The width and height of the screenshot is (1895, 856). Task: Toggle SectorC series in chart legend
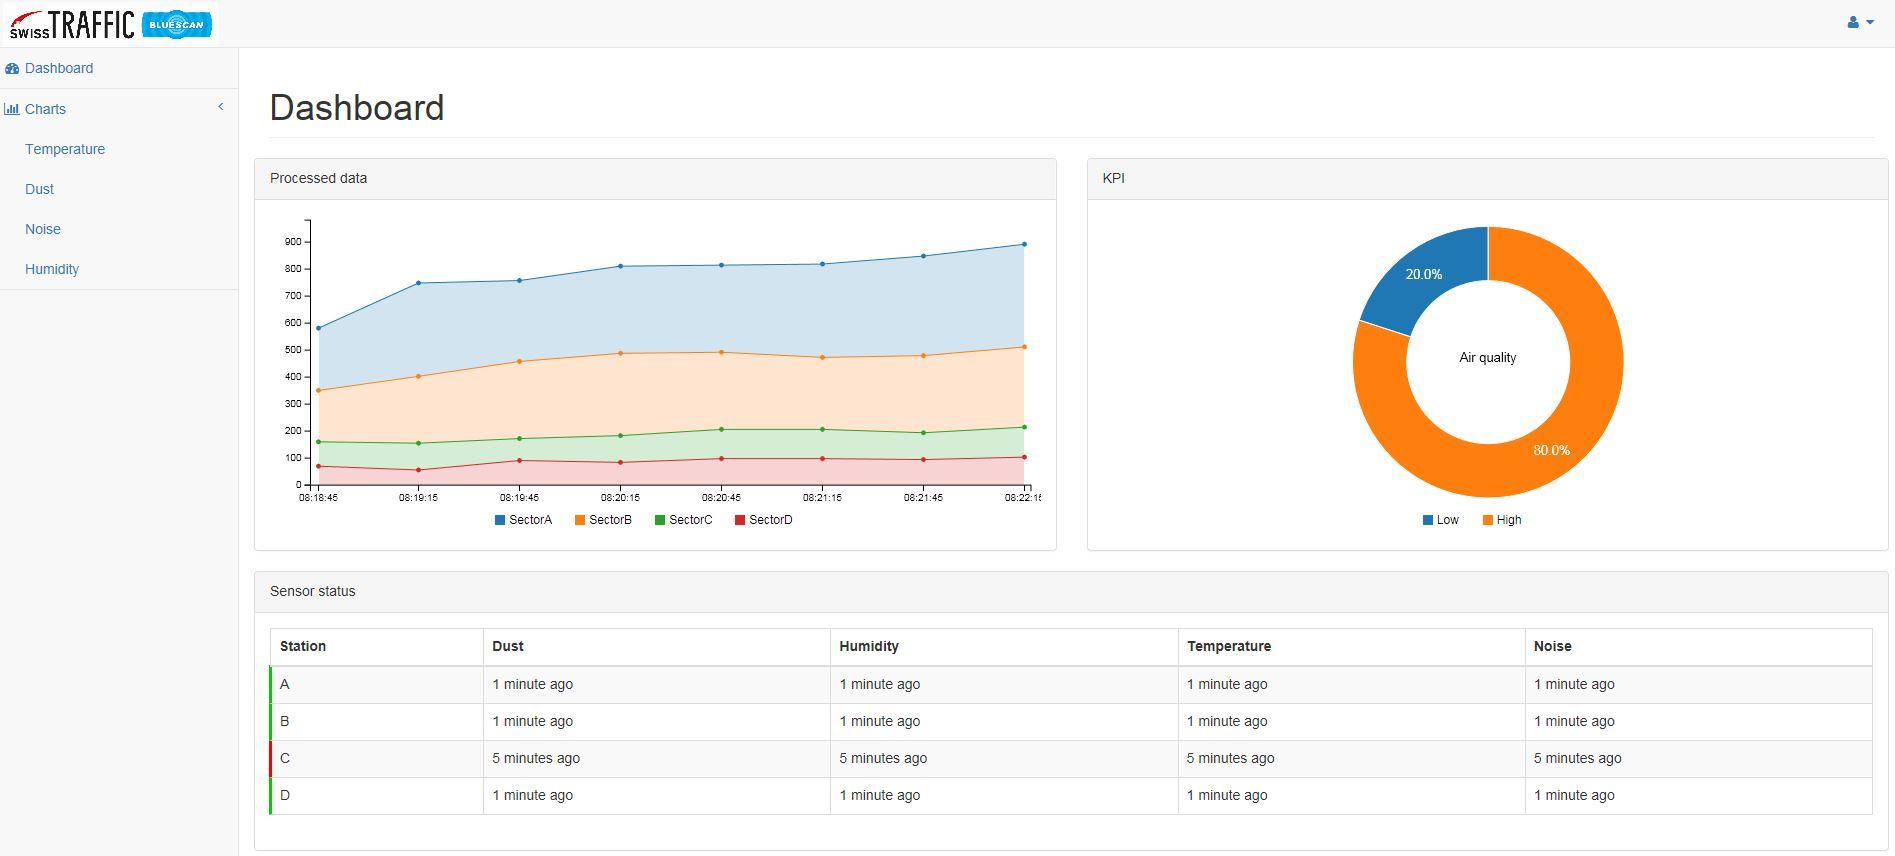[683, 520]
